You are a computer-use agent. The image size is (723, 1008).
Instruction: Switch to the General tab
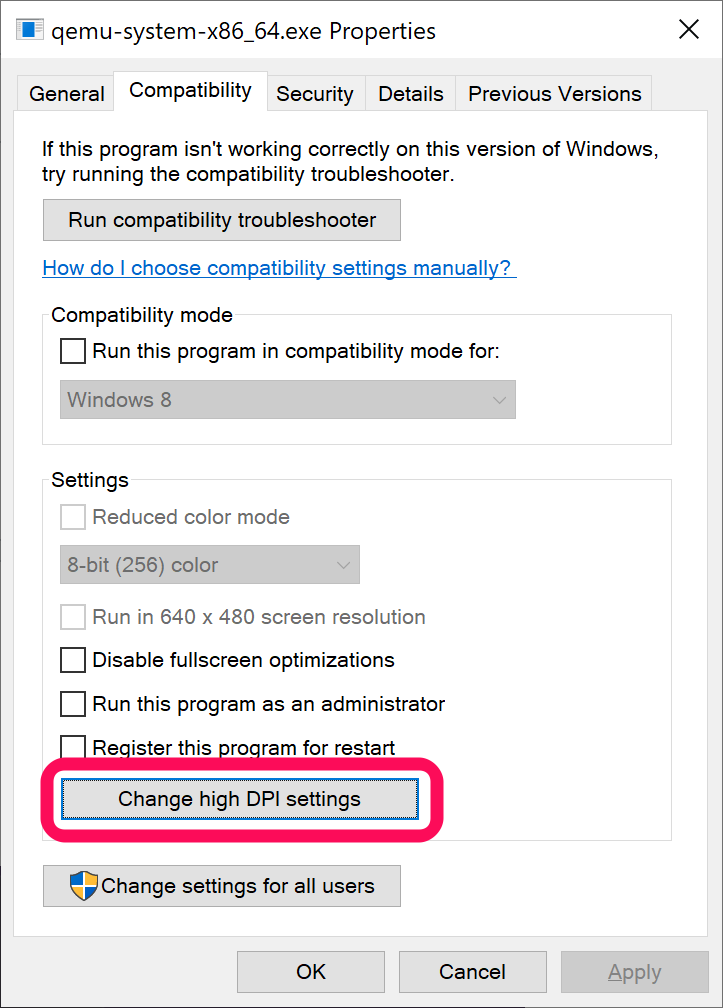coord(66,94)
